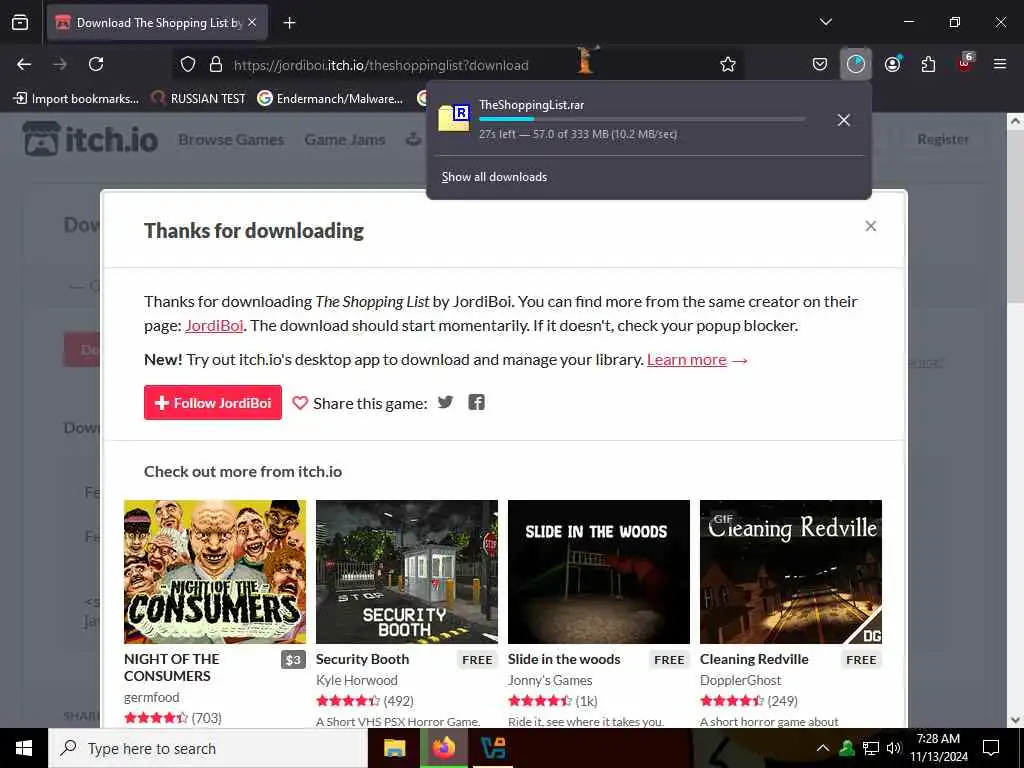The width and height of the screenshot is (1024, 768).
Task: Click the Cleaning Redville title link
Action: click(x=754, y=660)
